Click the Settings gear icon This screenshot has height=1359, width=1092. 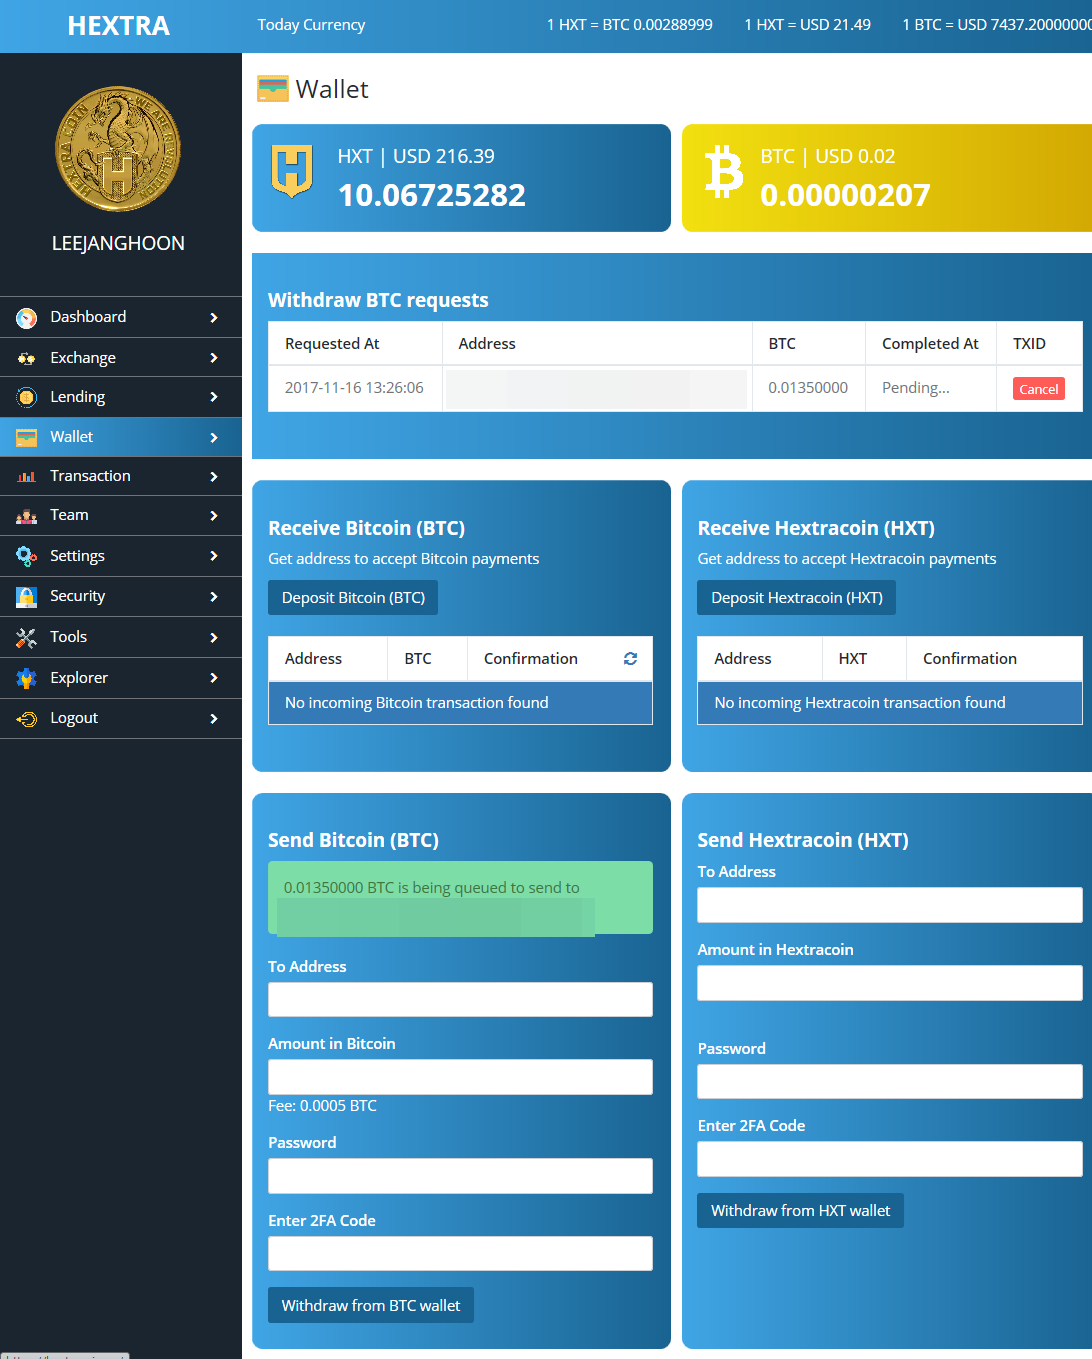pyautogui.click(x=27, y=556)
